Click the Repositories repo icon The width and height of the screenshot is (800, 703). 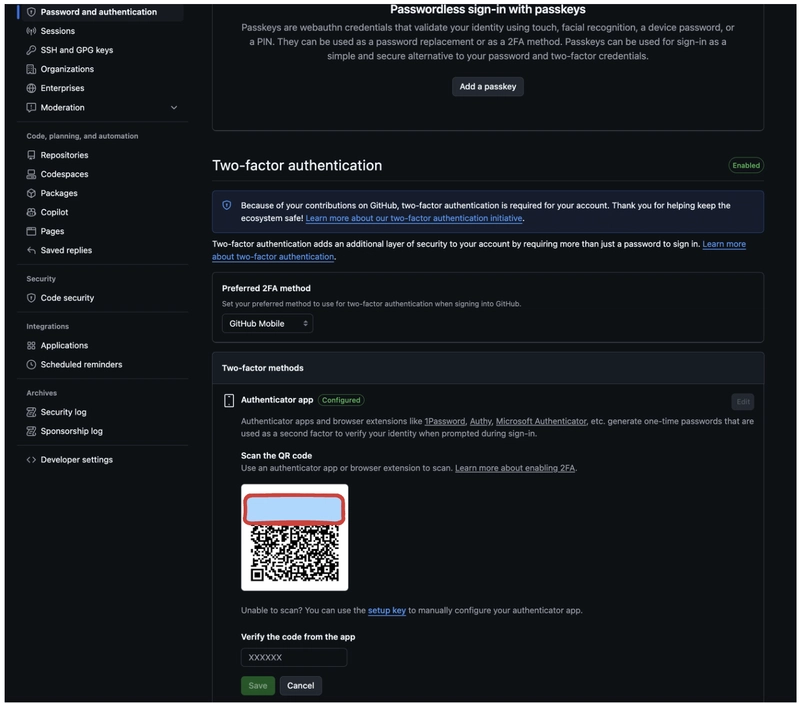[x=31, y=155]
